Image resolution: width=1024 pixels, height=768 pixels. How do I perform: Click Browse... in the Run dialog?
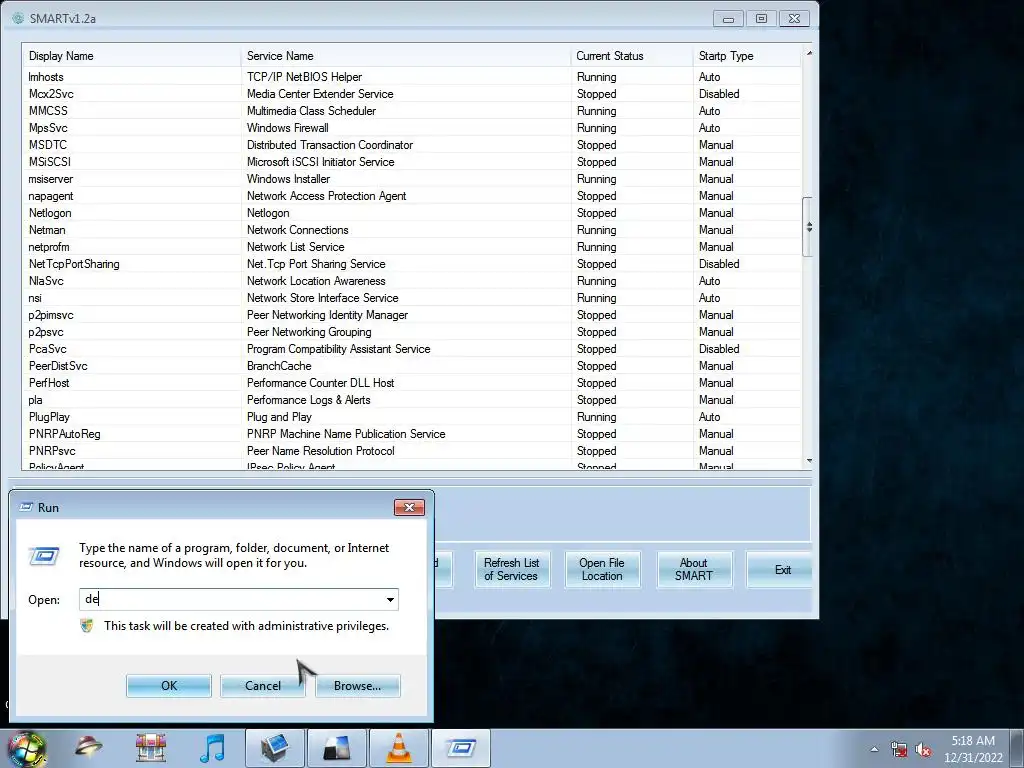(x=357, y=686)
